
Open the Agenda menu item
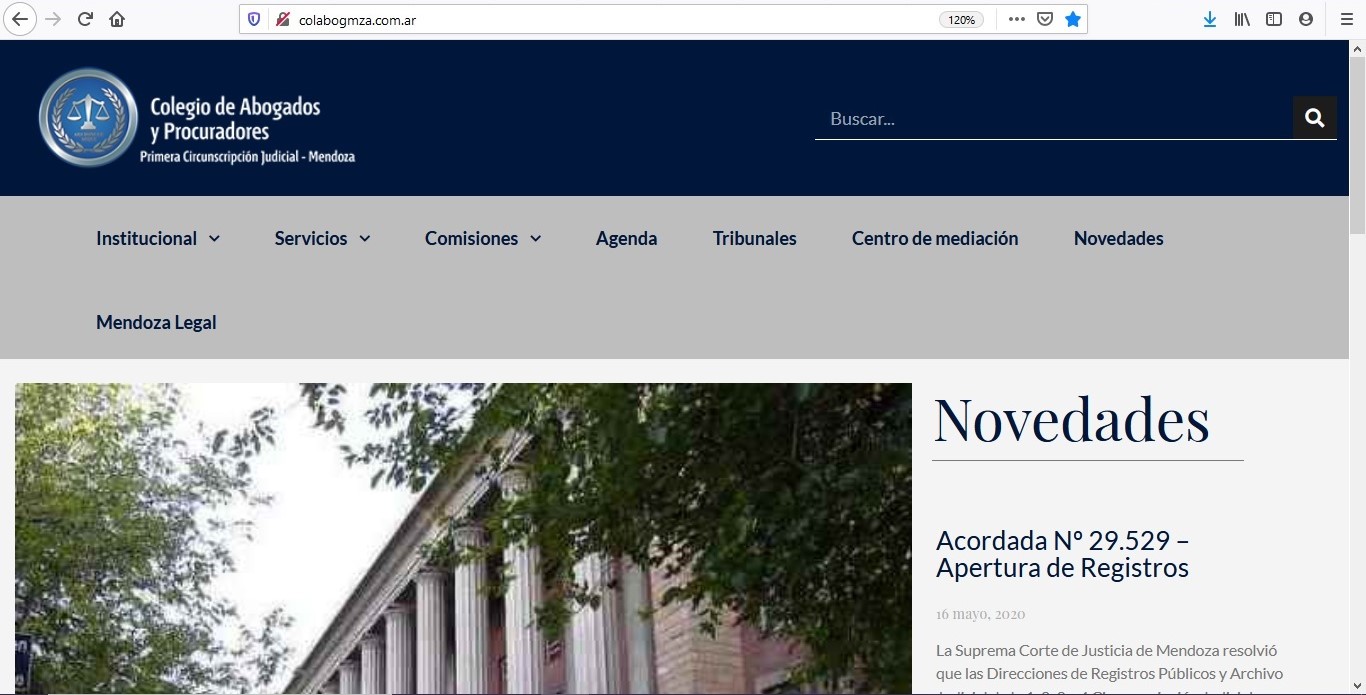[x=626, y=238]
